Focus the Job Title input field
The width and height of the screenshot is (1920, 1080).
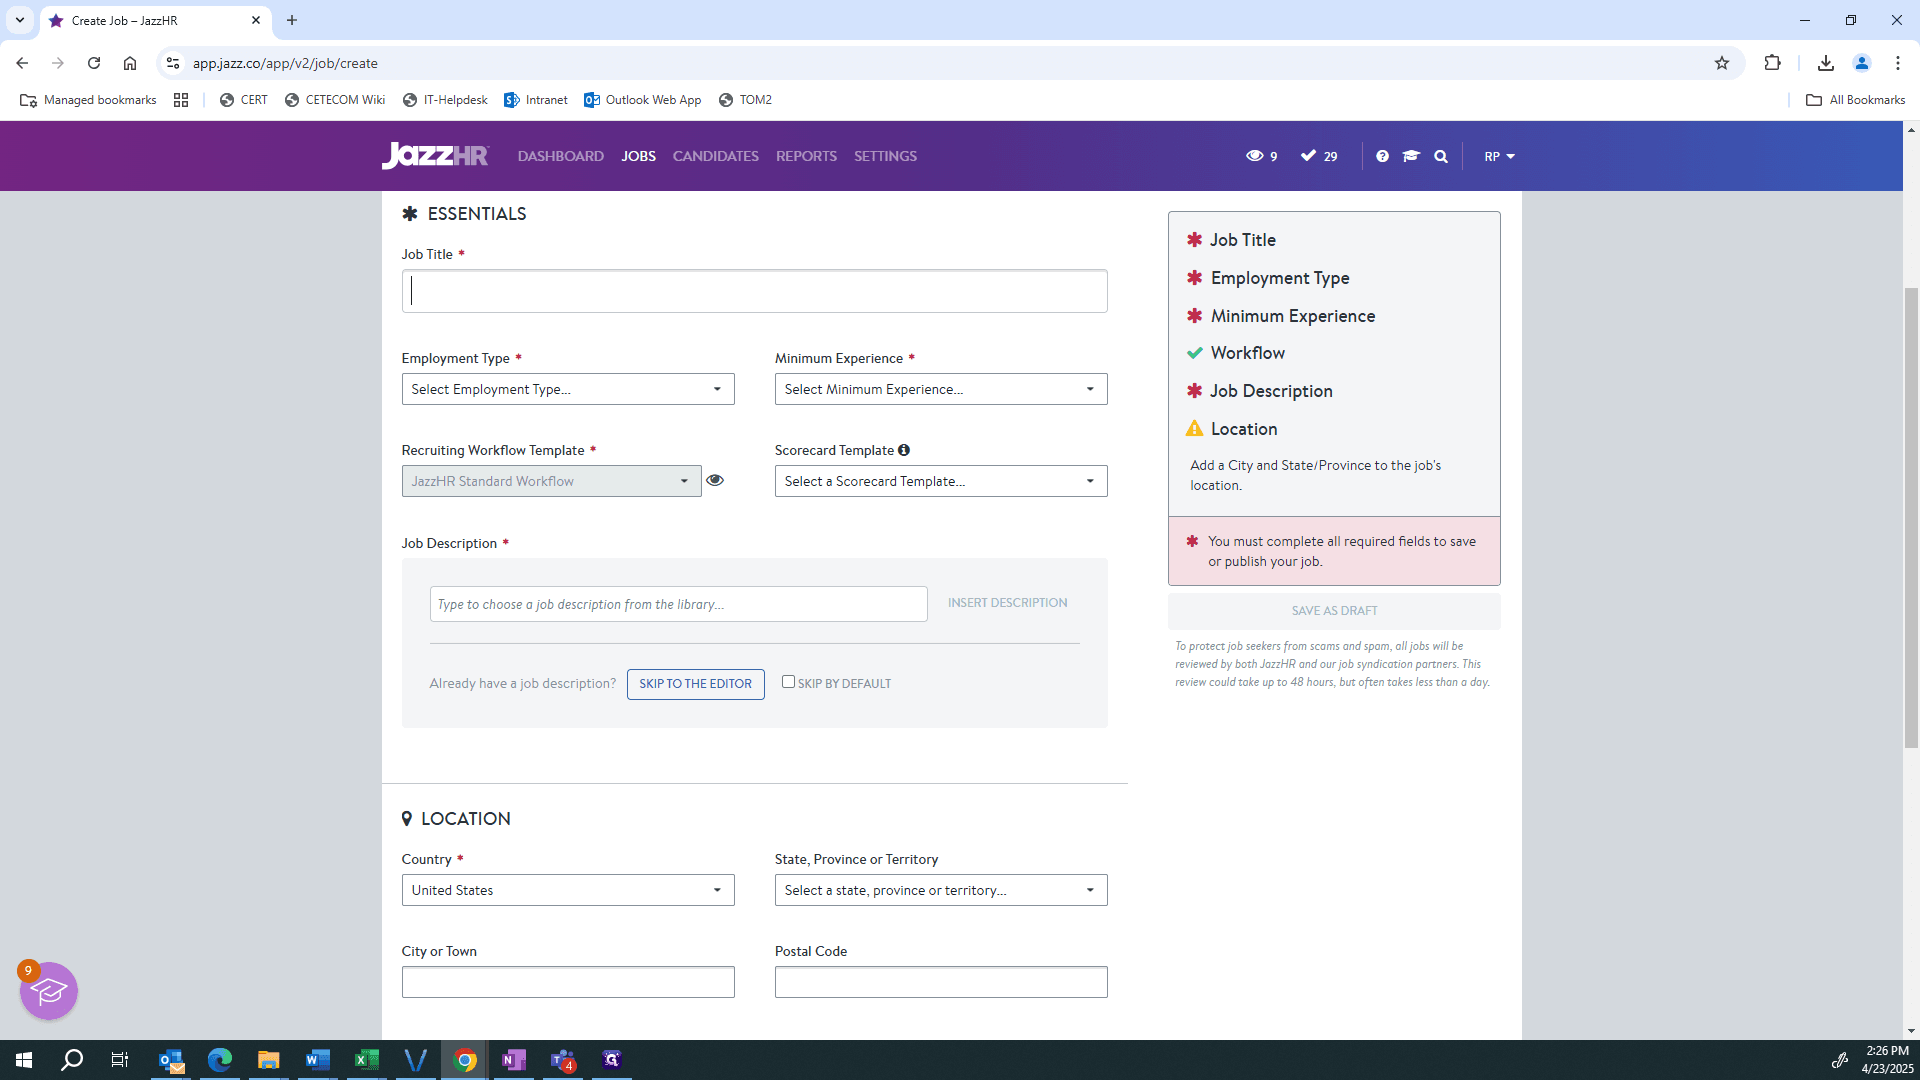point(755,291)
